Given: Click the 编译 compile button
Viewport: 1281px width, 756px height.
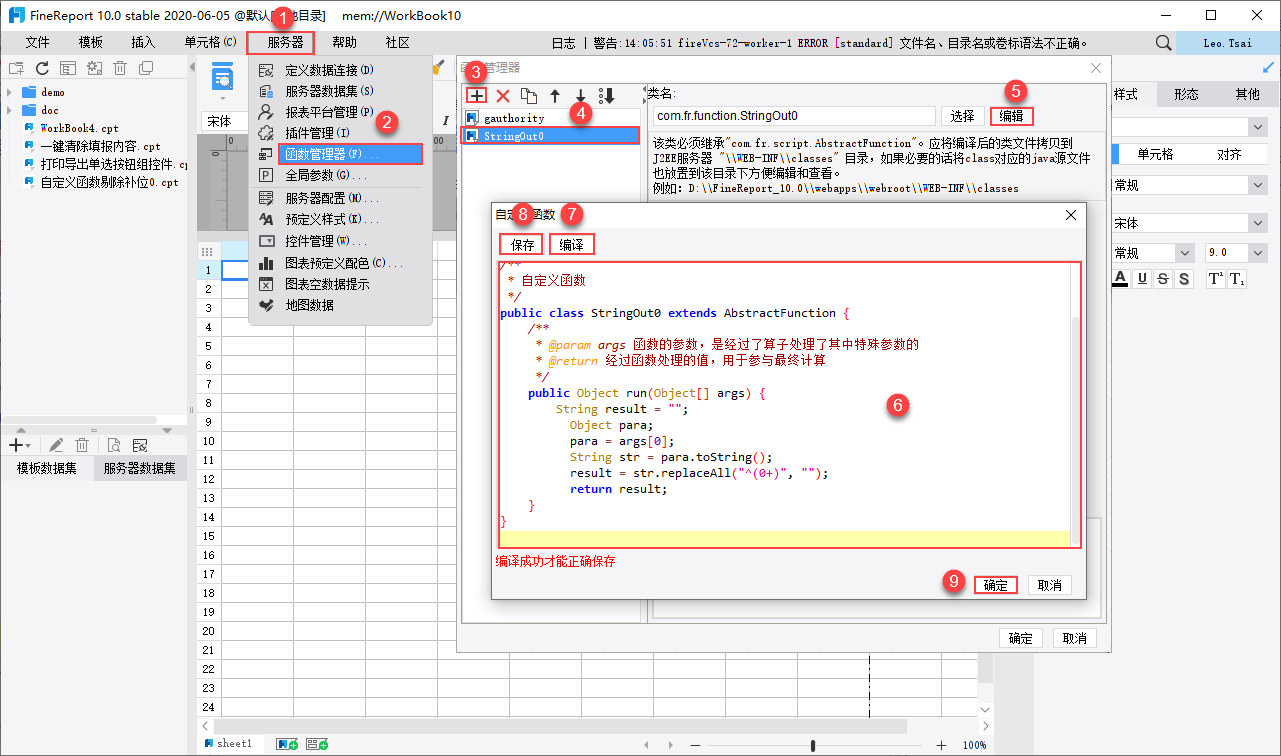Looking at the screenshot, I should click(x=572, y=244).
